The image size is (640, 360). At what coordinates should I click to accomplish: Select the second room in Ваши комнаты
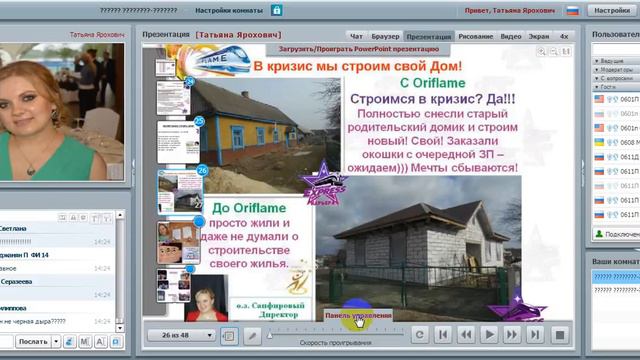[616, 290]
